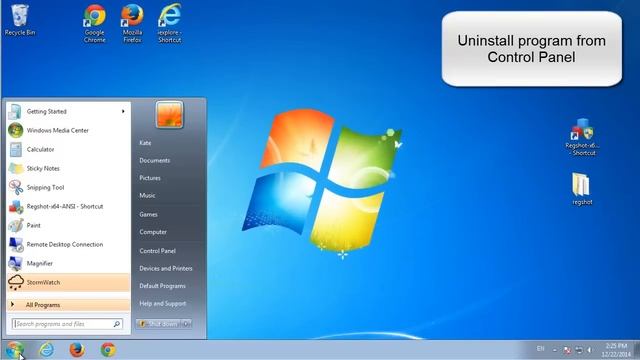Open the EN language bar selector
Image resolution: width=640 pixels, height=360 pixels.
pyautogui.click(x=540, y=349)
